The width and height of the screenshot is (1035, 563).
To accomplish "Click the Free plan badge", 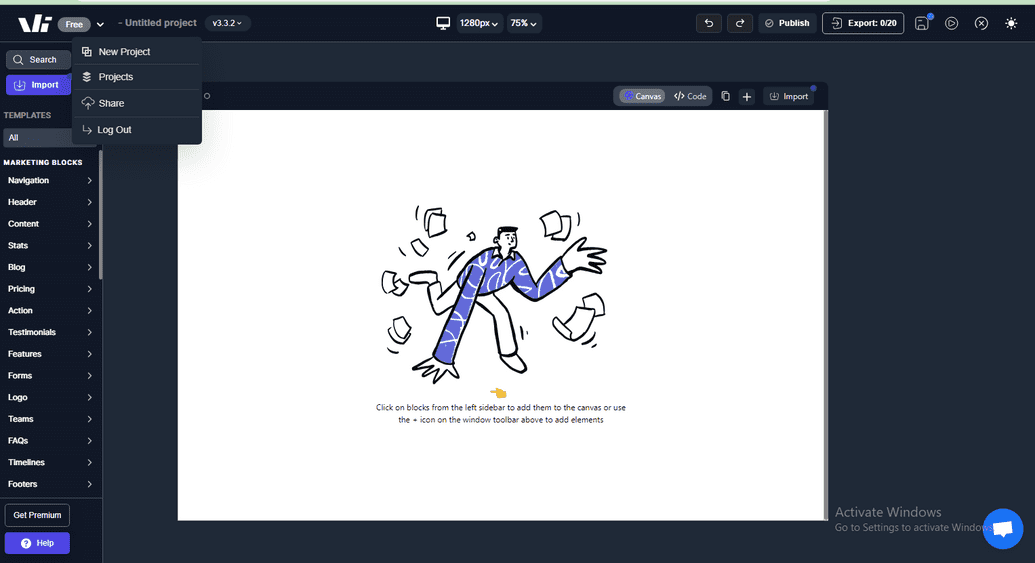I will pyautogui.click(x=74, y=24).
